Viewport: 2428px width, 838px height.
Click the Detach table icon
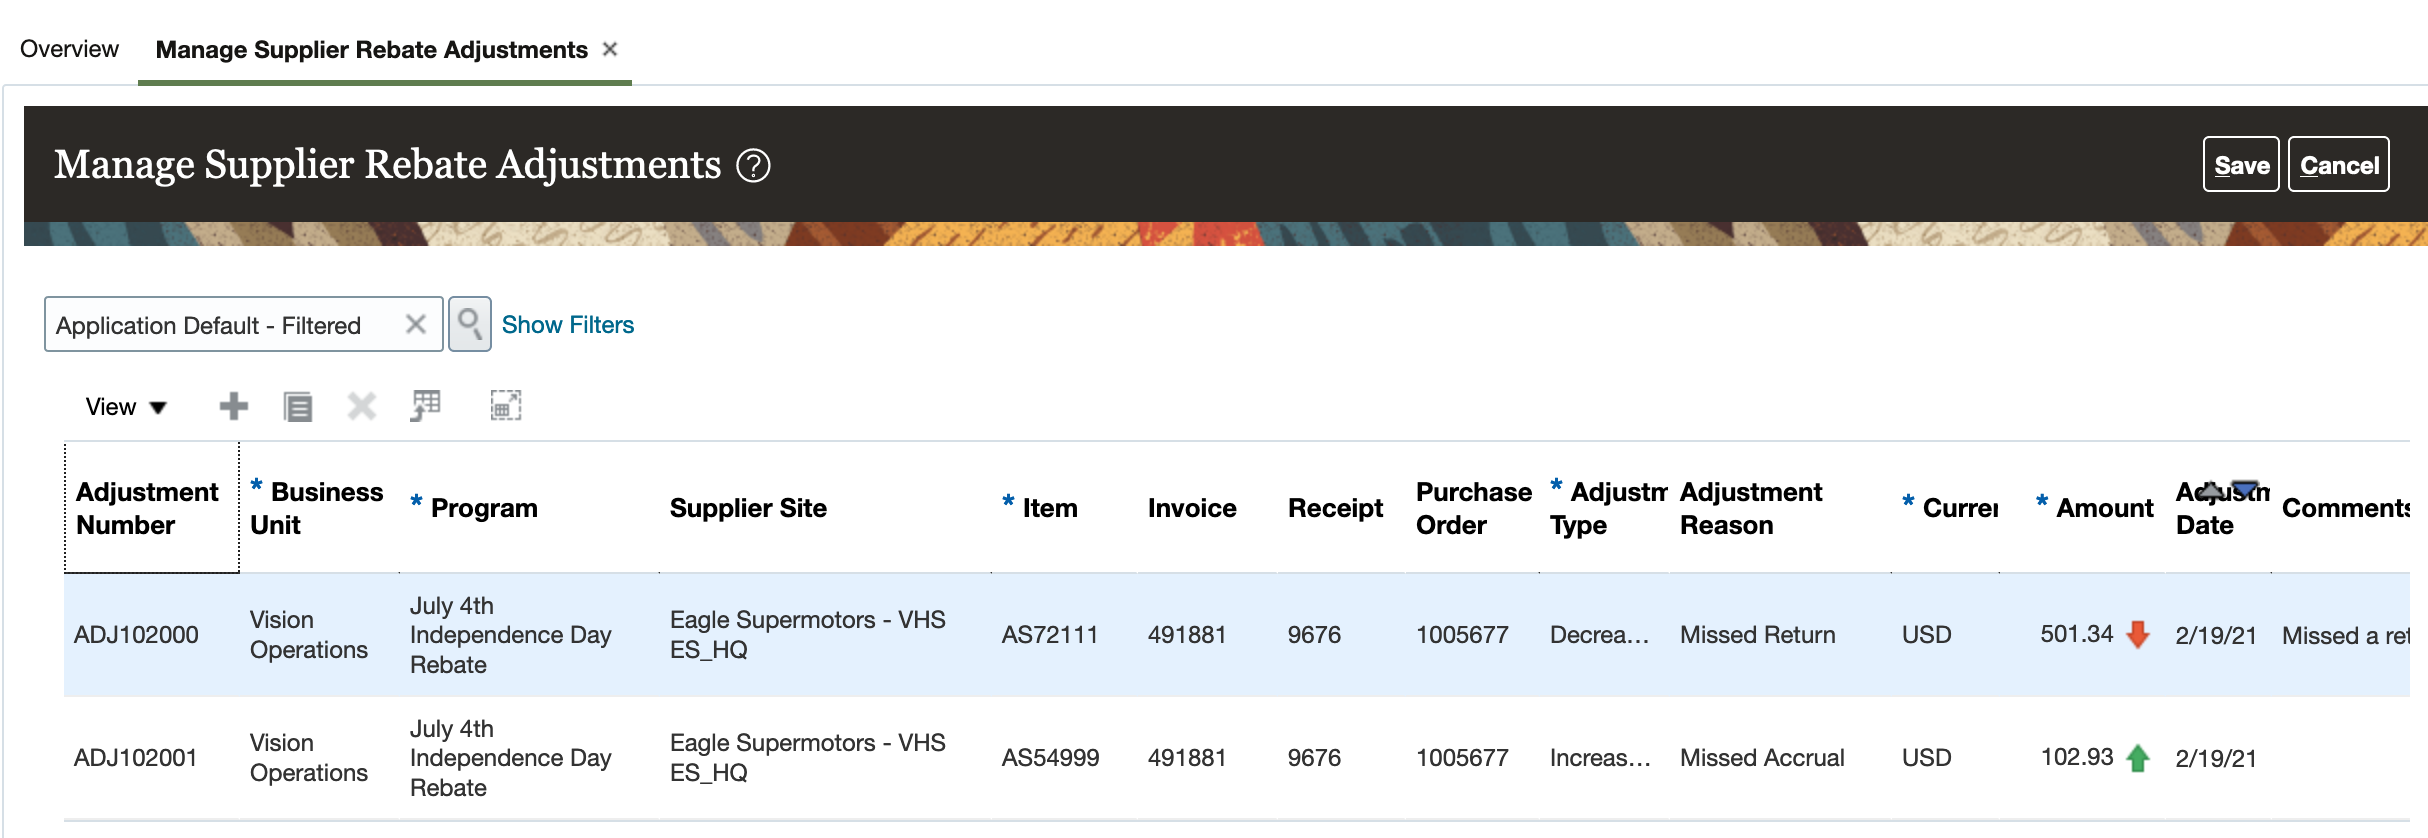505,406
